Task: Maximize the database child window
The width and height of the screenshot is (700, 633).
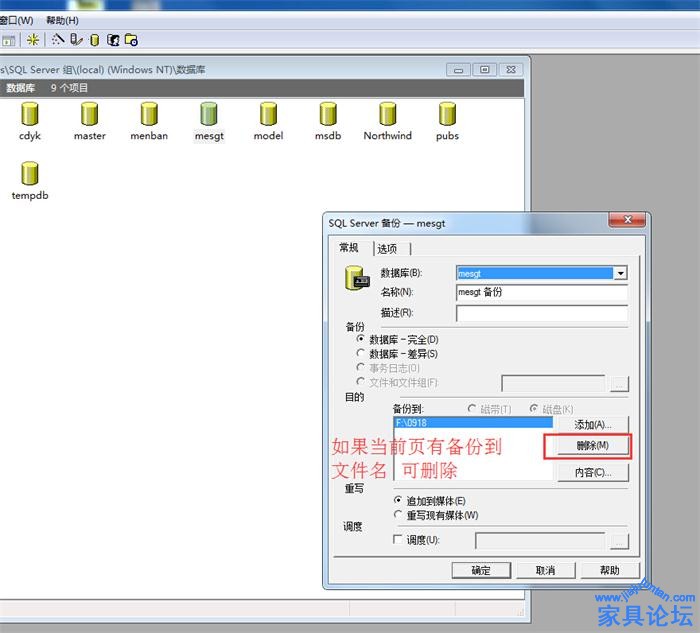Action: click(485, 70)
